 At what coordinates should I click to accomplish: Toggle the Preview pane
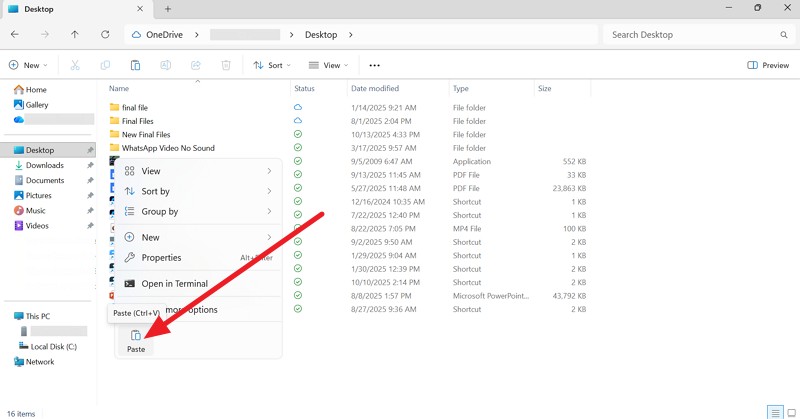pos(768,65)
